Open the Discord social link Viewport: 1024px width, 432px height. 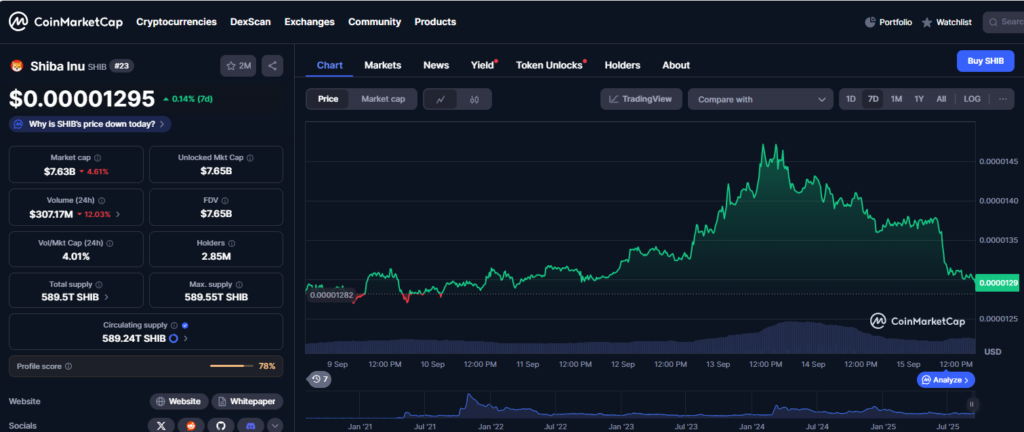[x=251, y=425]
